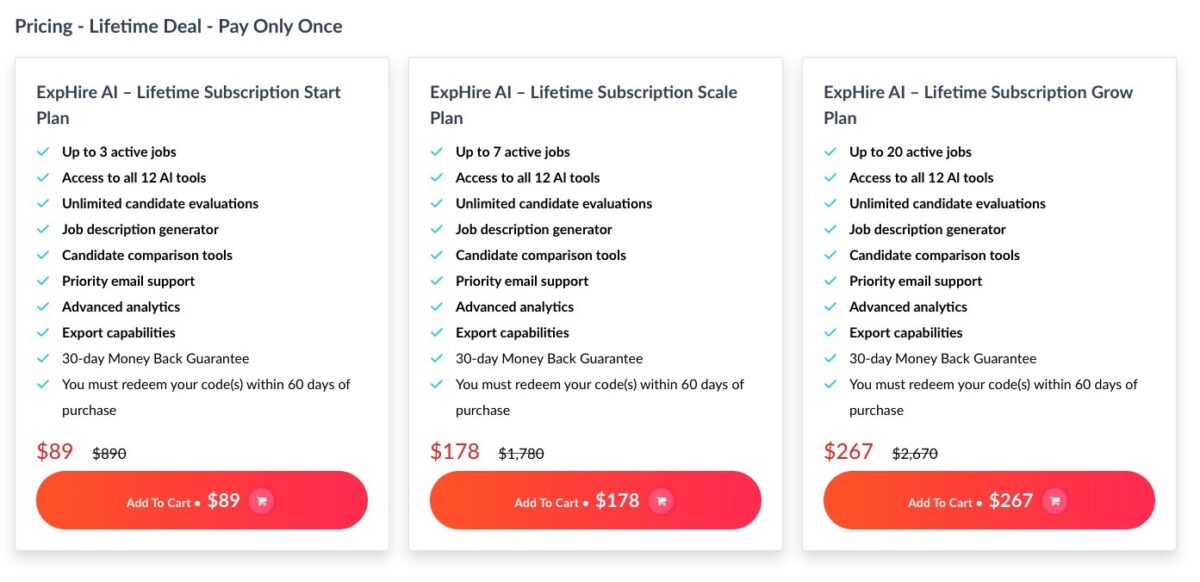Screen dimensions: 1200x582
Task: Click cart icon on $89 button
Action: [x=261, y=501]
